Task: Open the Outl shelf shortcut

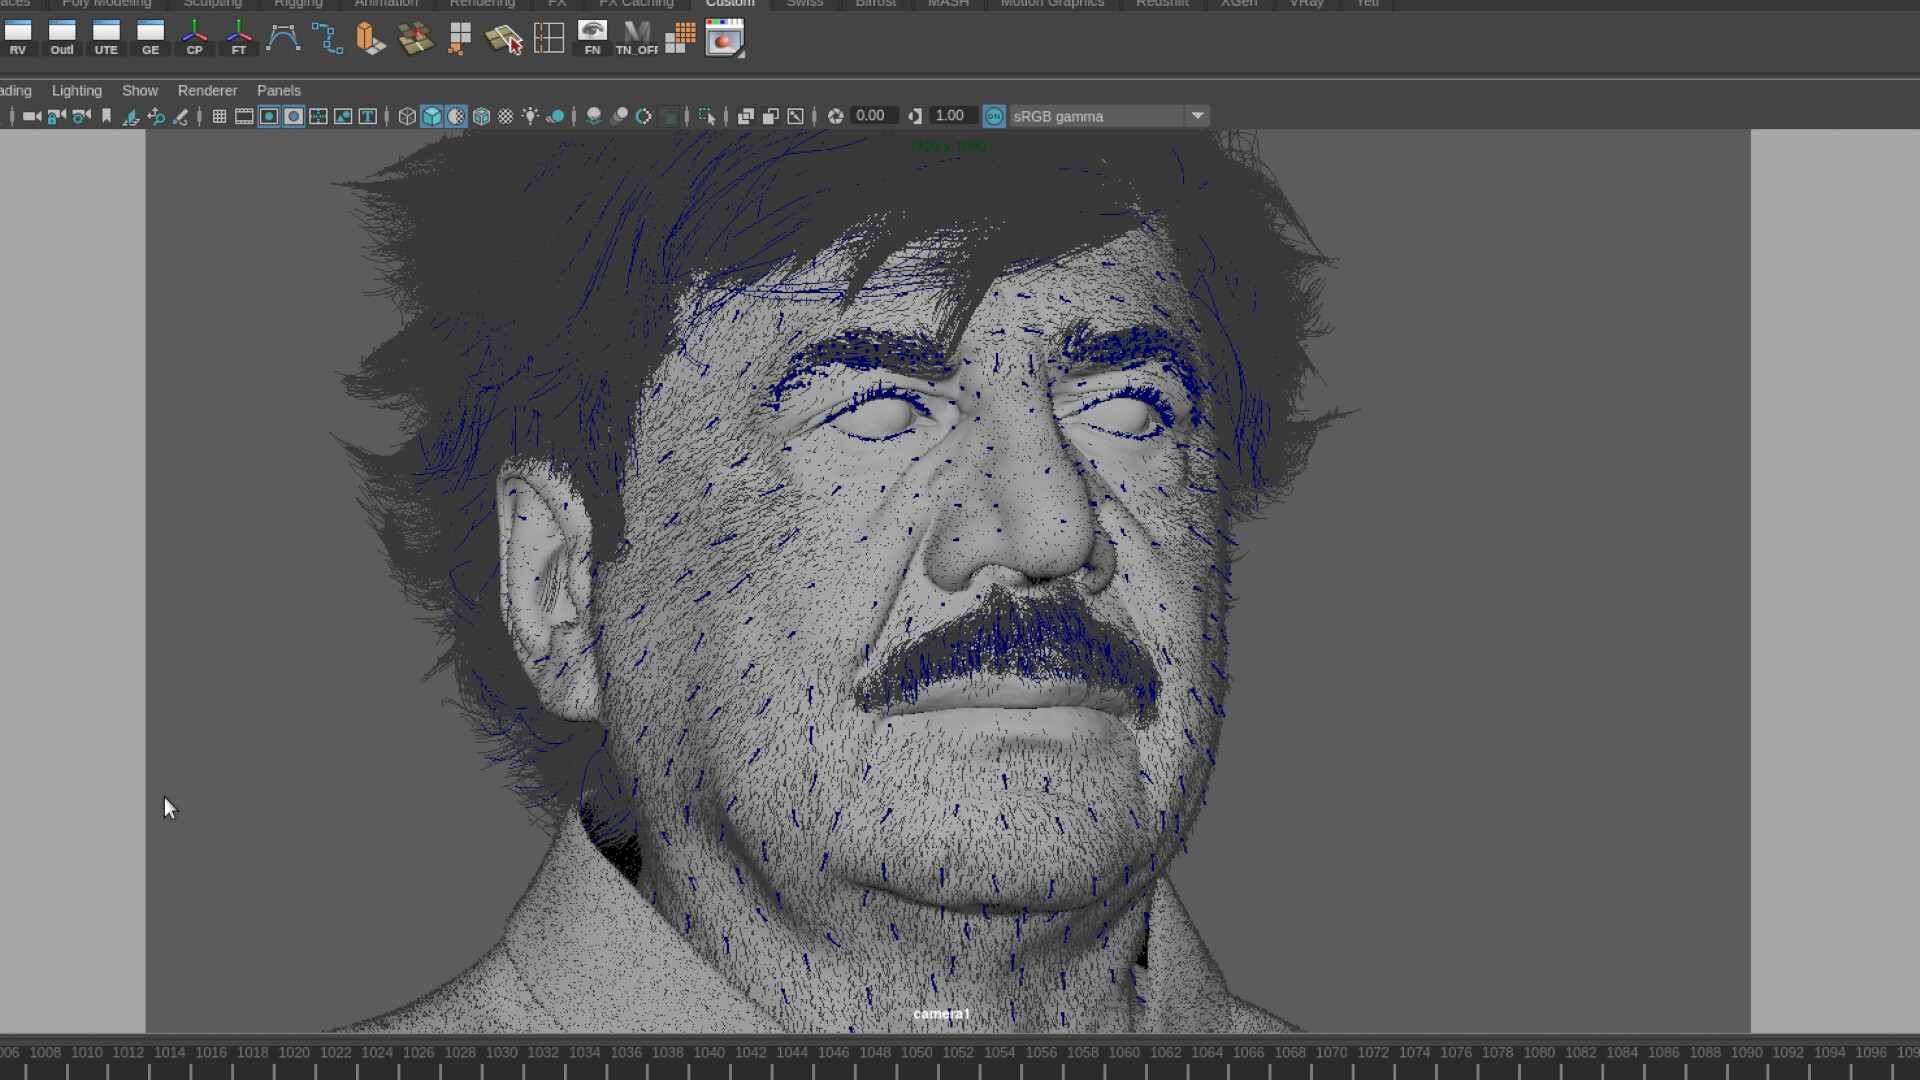Action: tap(62, 37)
